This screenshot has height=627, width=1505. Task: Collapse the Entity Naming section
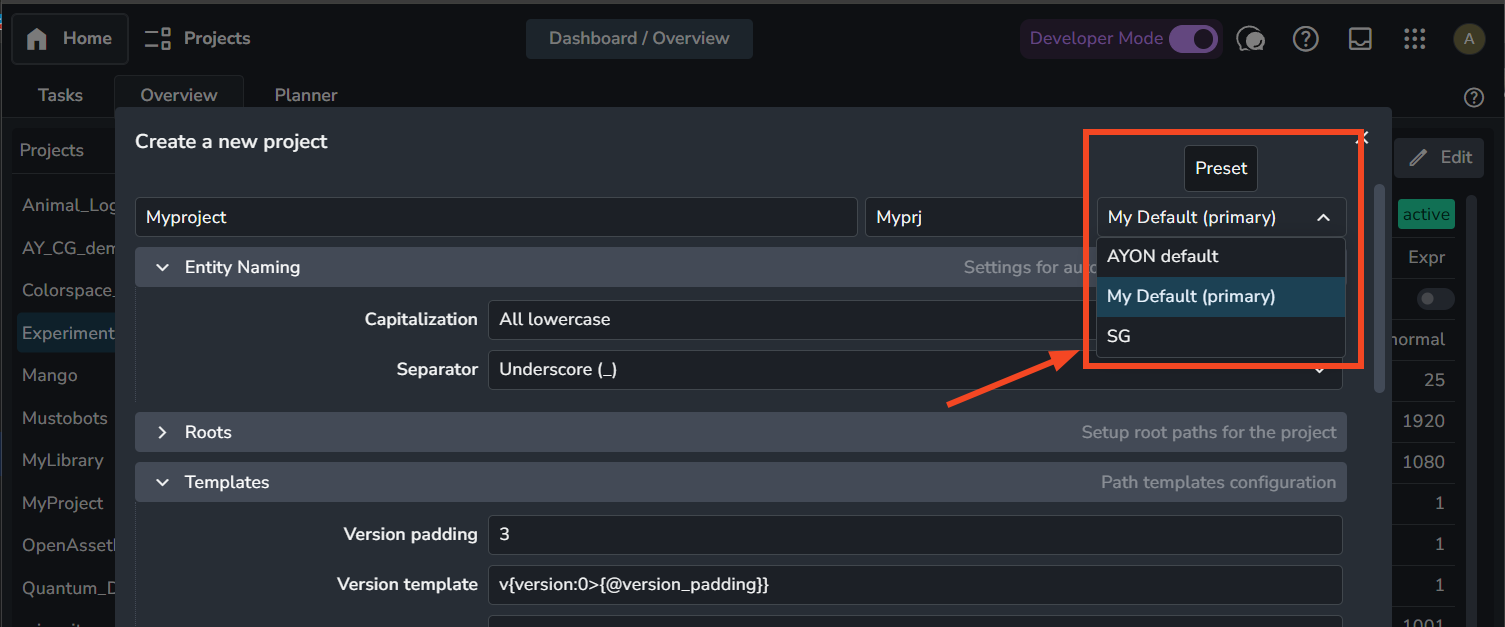pos(162,267)
